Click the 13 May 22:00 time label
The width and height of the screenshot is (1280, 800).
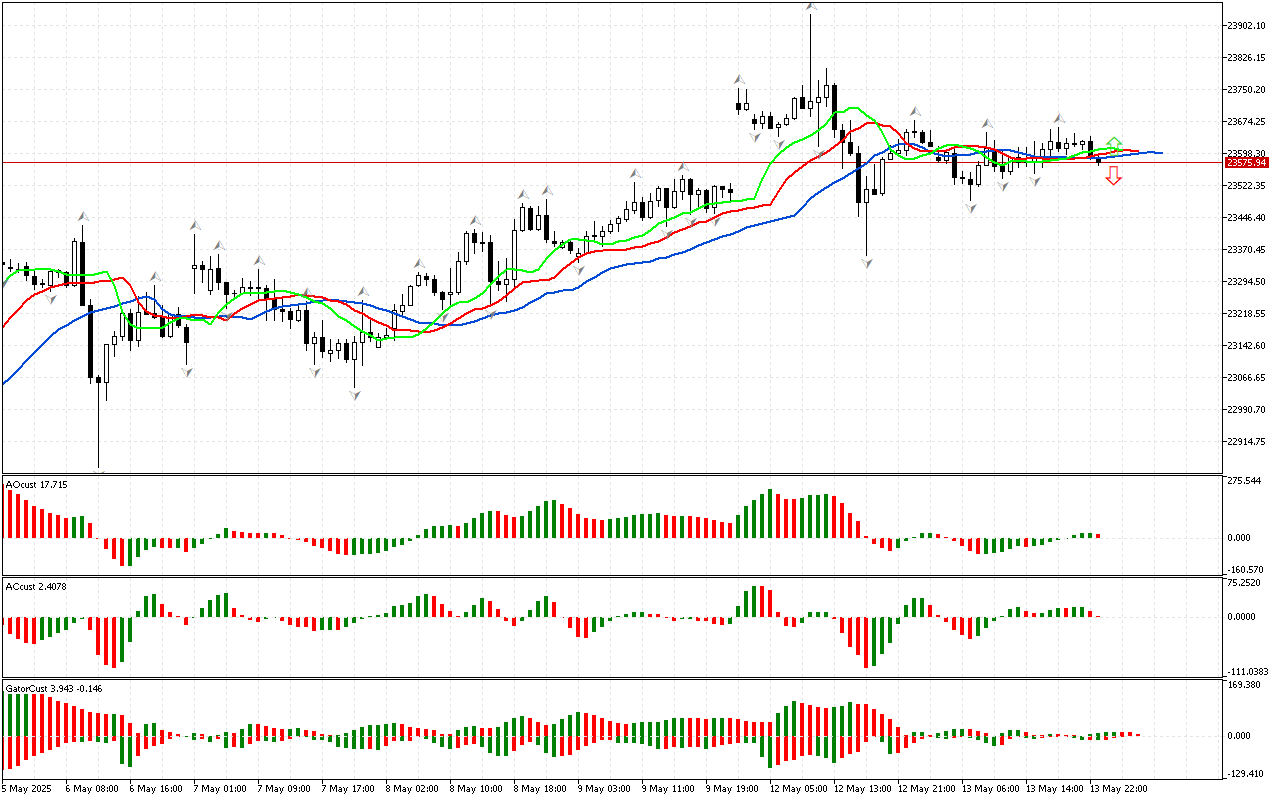tap(1116, 788)
